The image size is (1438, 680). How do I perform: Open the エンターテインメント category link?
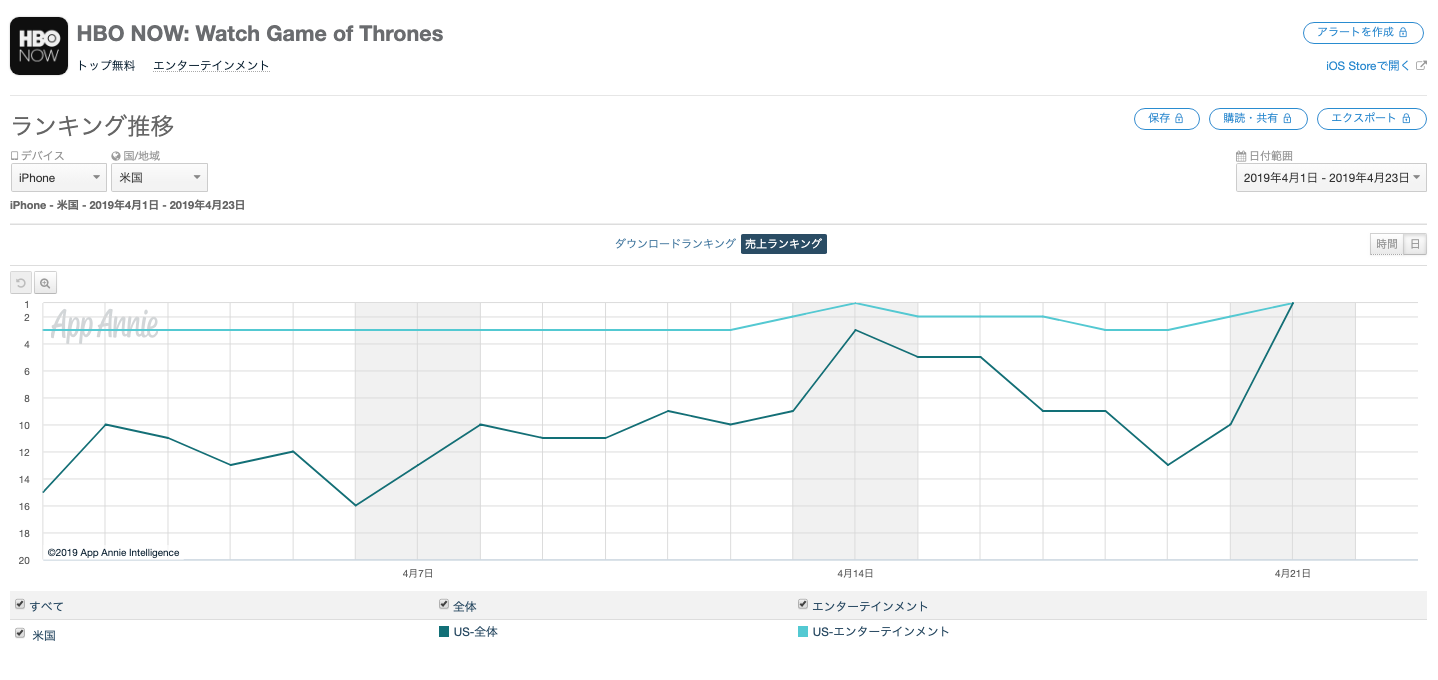point(211,66)
